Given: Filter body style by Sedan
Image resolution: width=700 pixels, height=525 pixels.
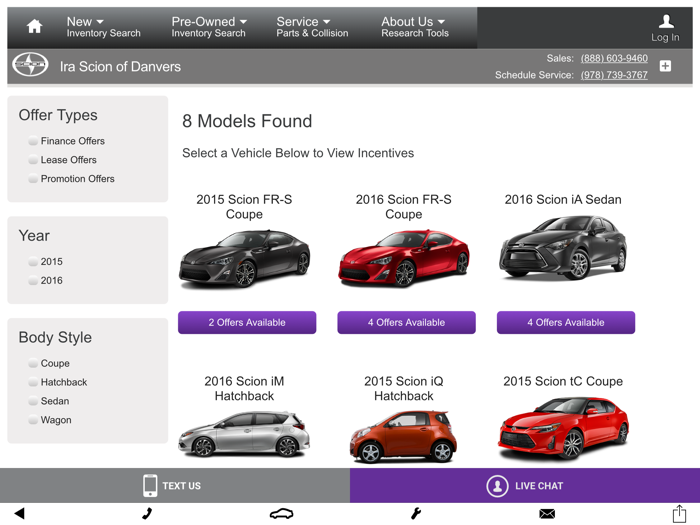Looking at the screenshot, I should click(x=49, y=401).
